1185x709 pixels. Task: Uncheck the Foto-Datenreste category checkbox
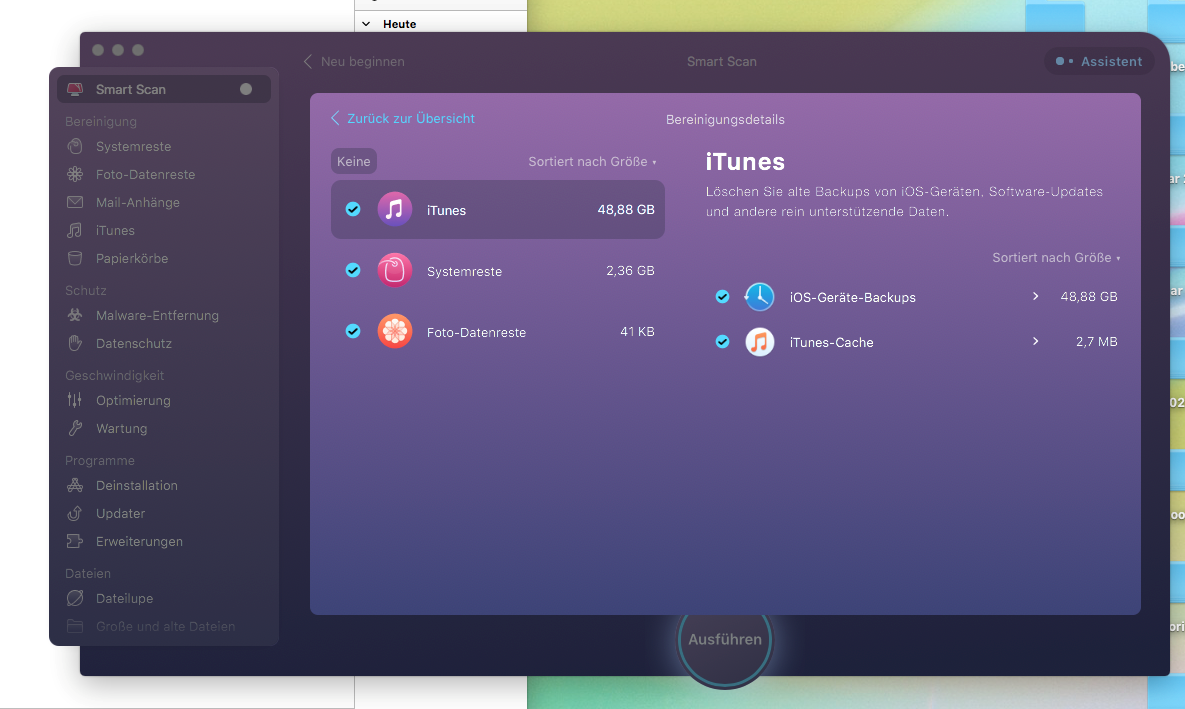pos(353,331)
